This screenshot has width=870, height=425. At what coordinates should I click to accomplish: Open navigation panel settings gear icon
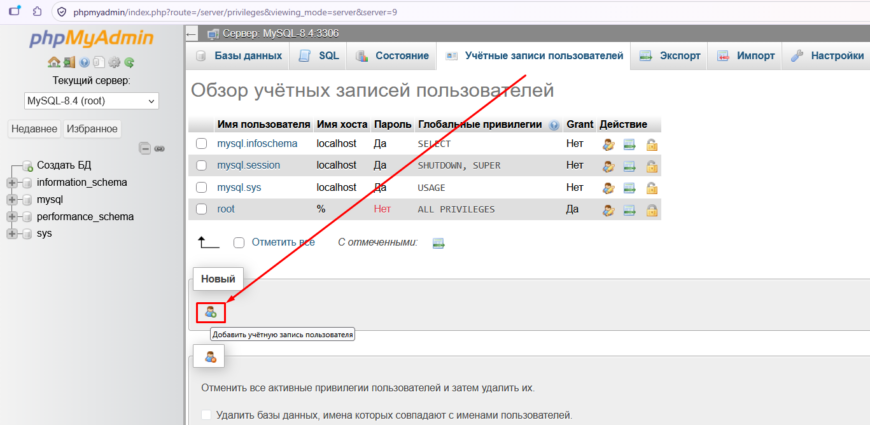(115, 63)
